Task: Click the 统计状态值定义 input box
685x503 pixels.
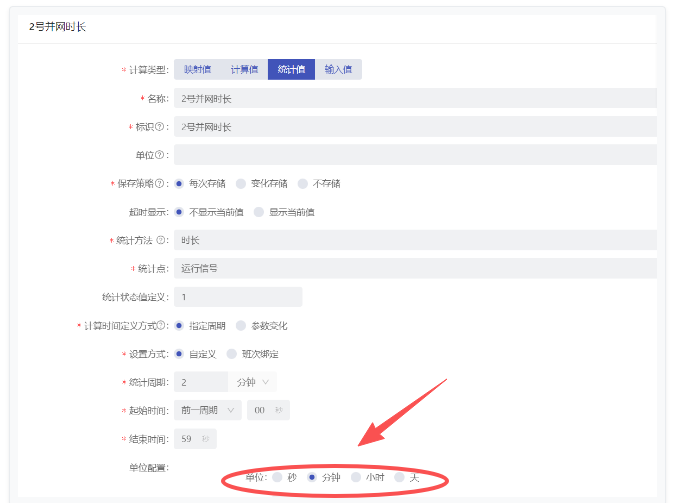Action: pyautogui.click(x=237, y=297)
